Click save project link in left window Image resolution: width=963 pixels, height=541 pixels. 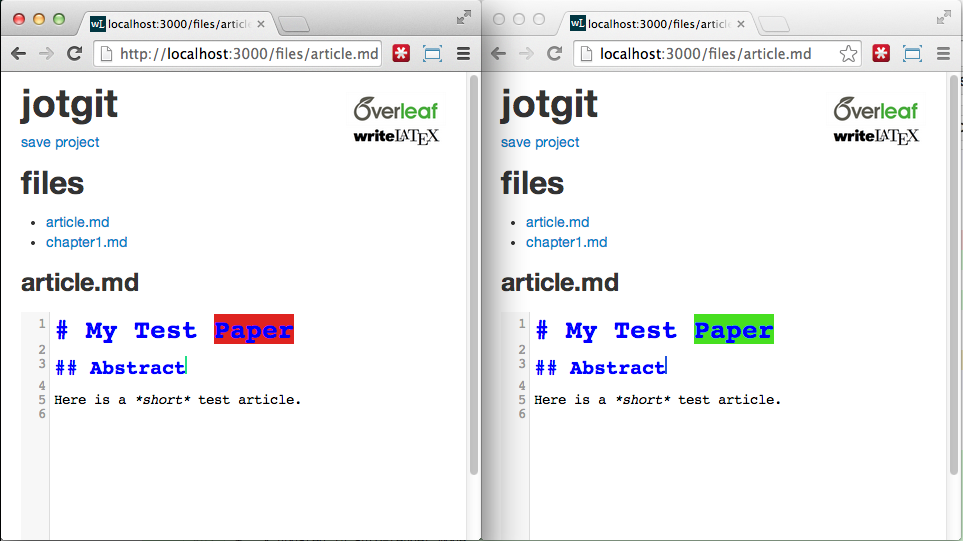point(60,142)
